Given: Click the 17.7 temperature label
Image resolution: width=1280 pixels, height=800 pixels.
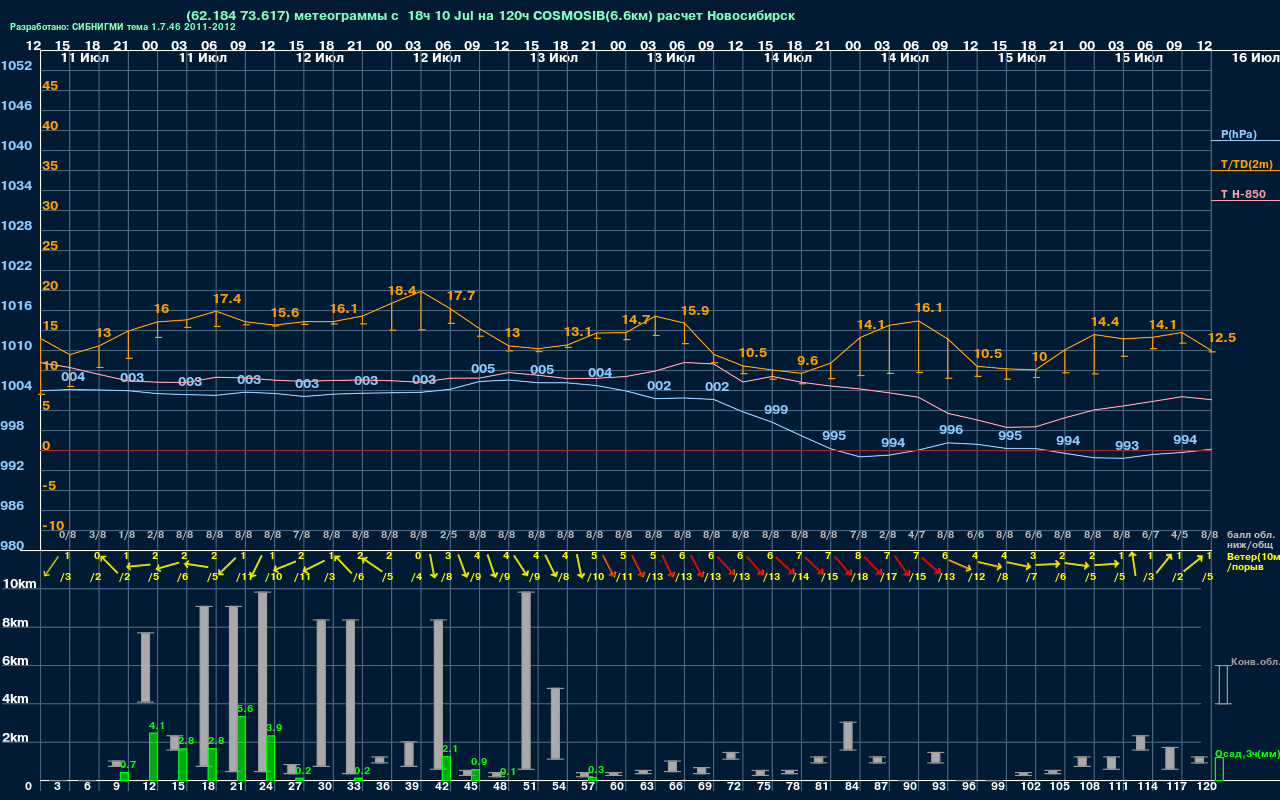Looking at the screenshot, I should [461, 296].
